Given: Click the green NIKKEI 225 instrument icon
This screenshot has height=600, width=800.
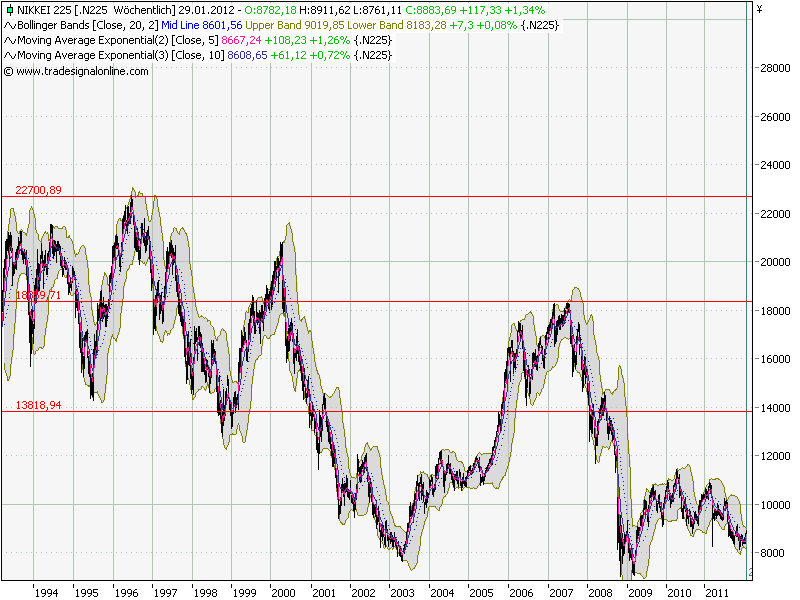Looking at the screenshot, I should coord(12,11).
